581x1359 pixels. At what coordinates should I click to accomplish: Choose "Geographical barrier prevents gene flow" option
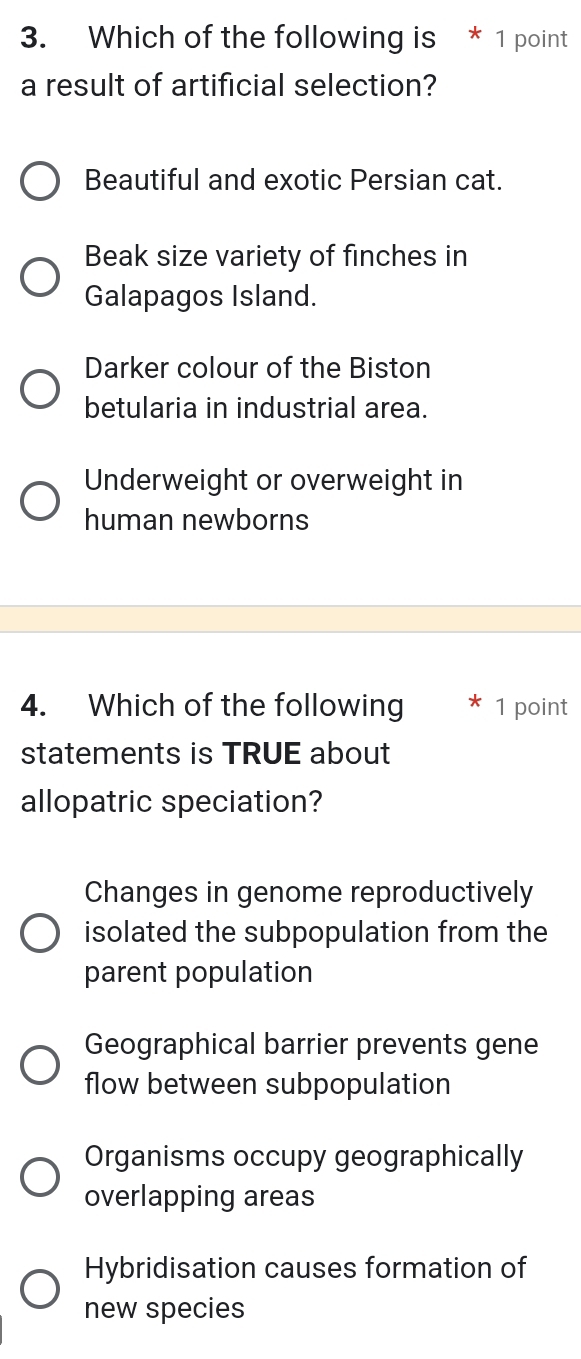tap(311, 1064)
